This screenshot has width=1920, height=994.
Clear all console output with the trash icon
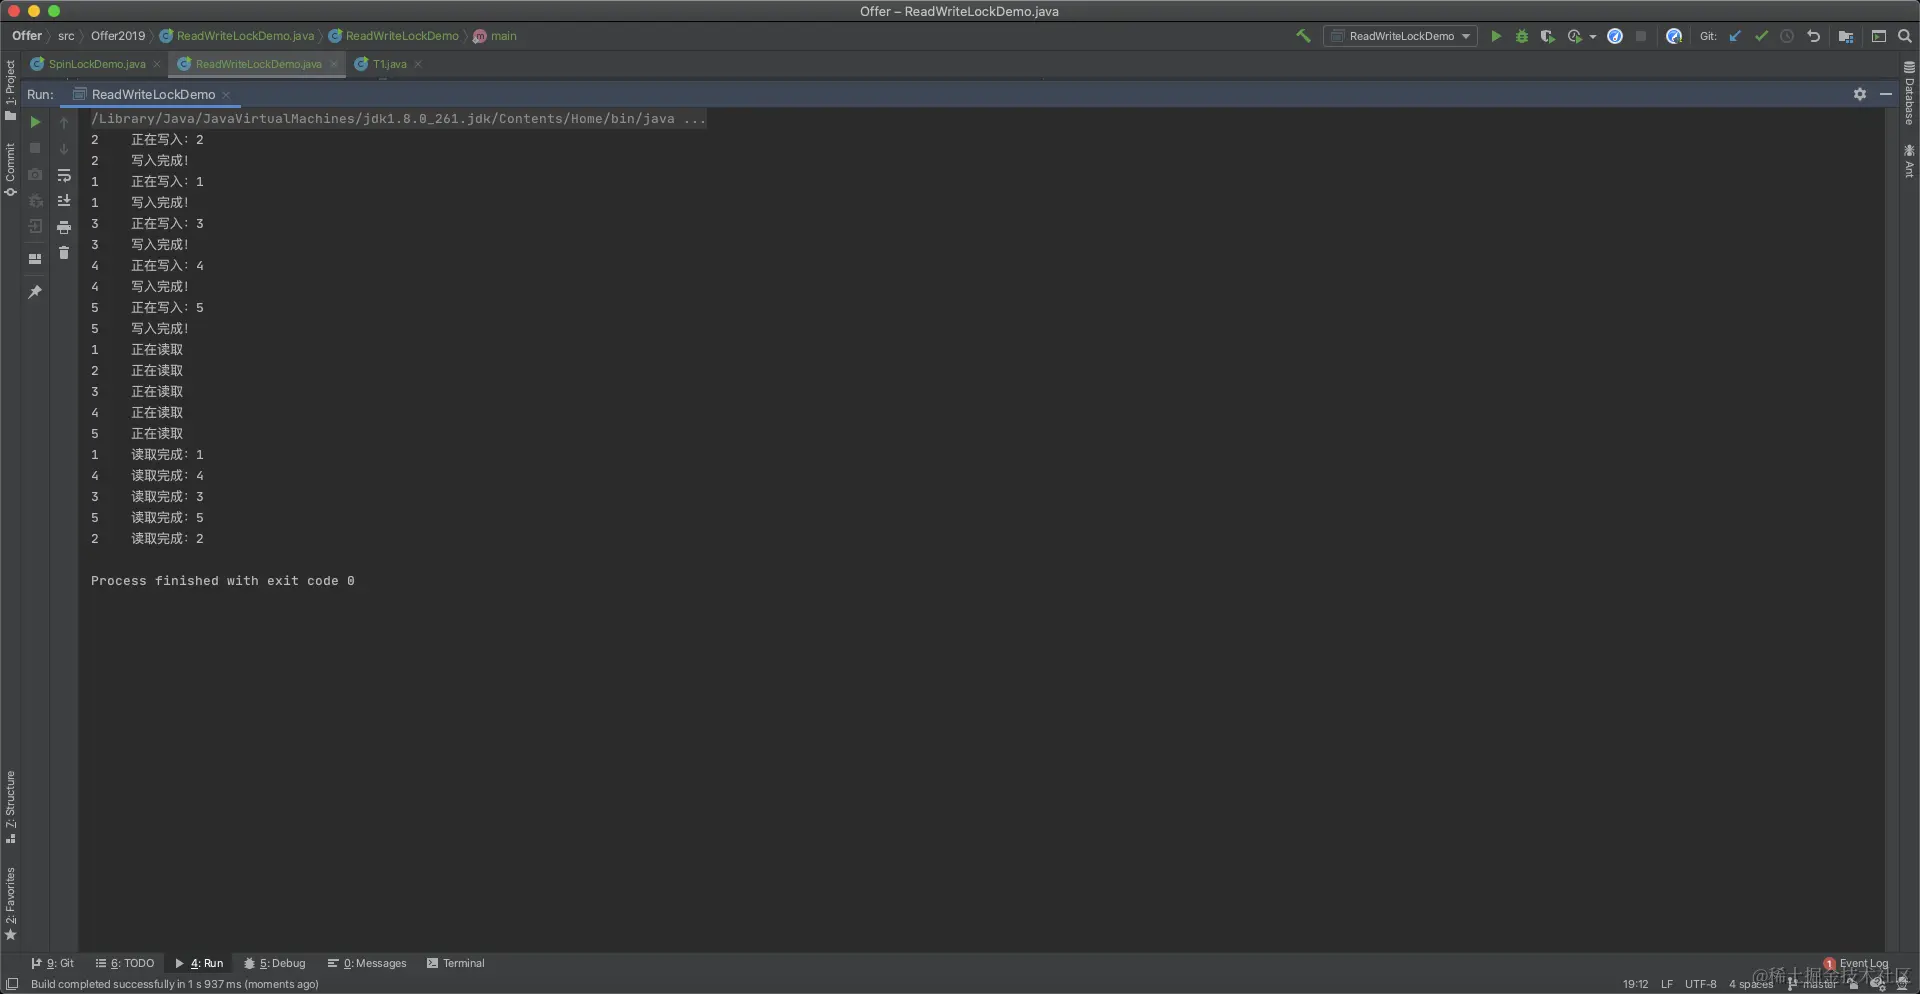(x=64, y=253)
